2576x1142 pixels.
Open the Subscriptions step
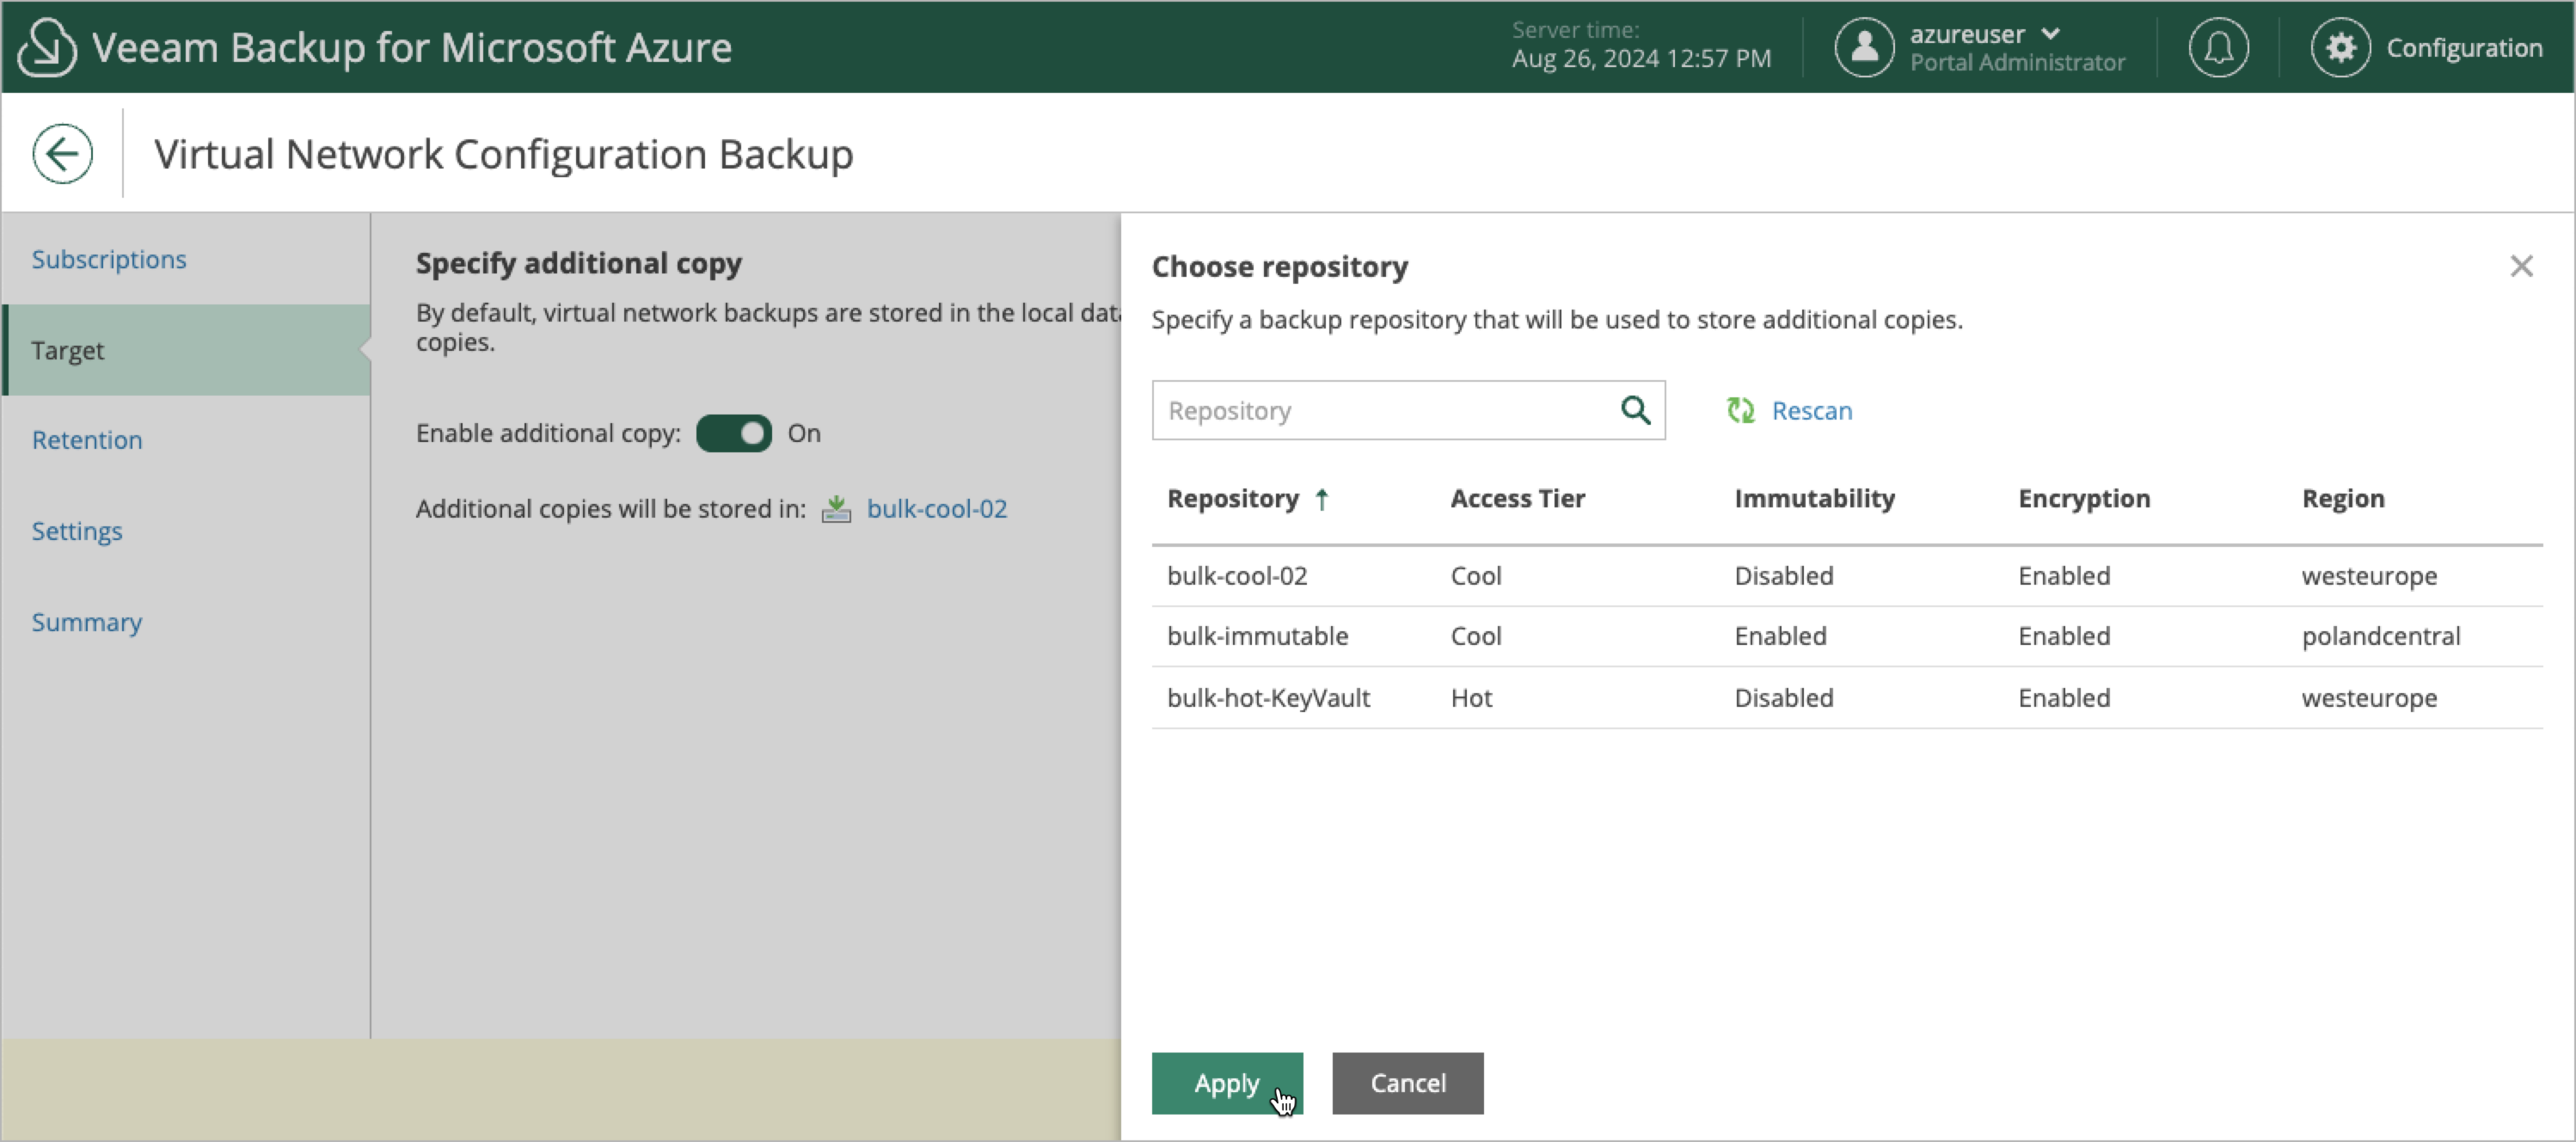[109, 259]
